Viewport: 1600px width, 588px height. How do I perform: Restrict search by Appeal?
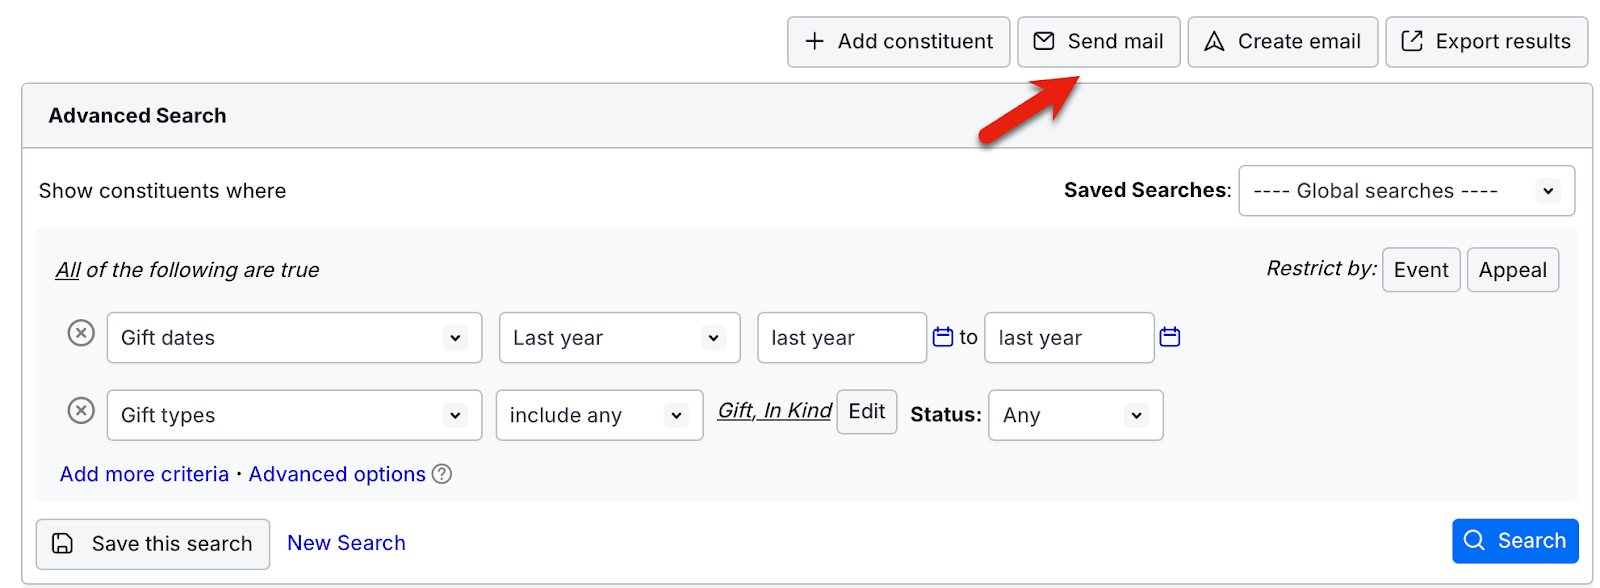click(1512, 270)
